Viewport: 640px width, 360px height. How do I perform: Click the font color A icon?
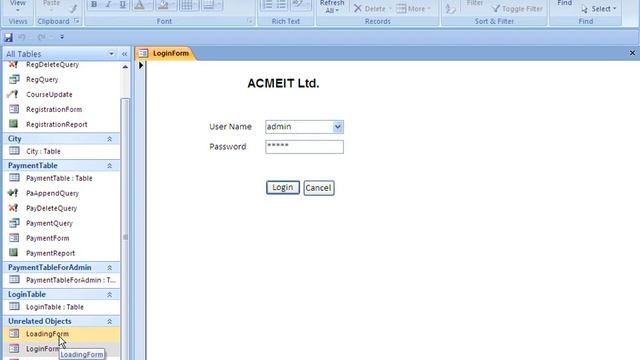[139, 5]
